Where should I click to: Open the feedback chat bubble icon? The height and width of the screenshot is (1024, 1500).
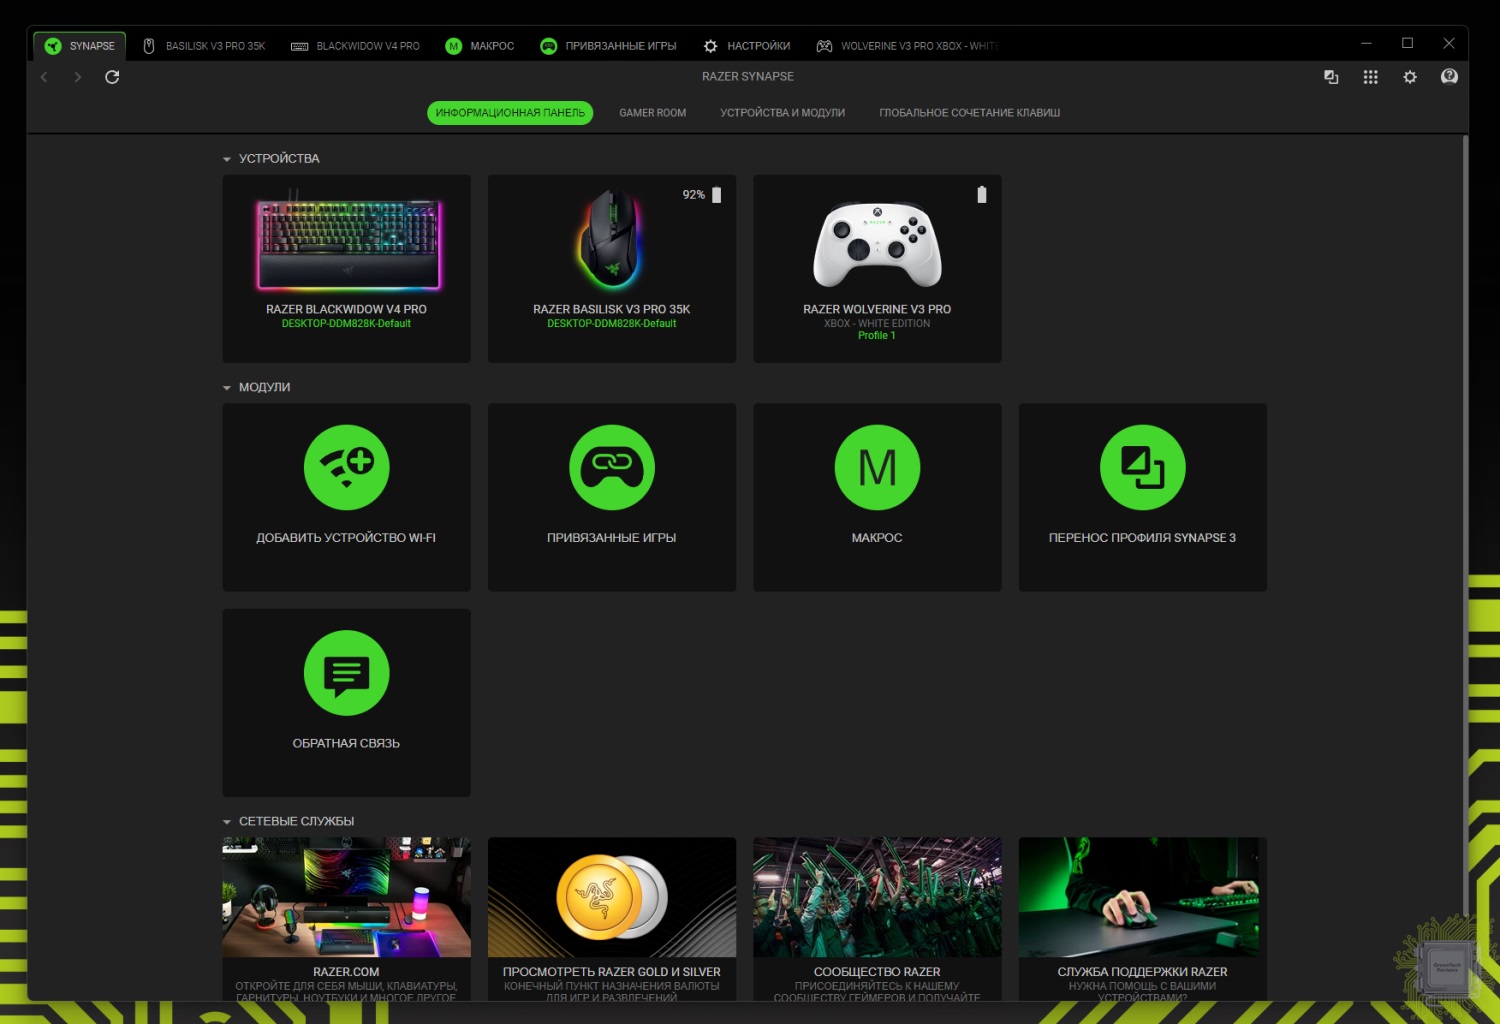[x=346, y=673]
